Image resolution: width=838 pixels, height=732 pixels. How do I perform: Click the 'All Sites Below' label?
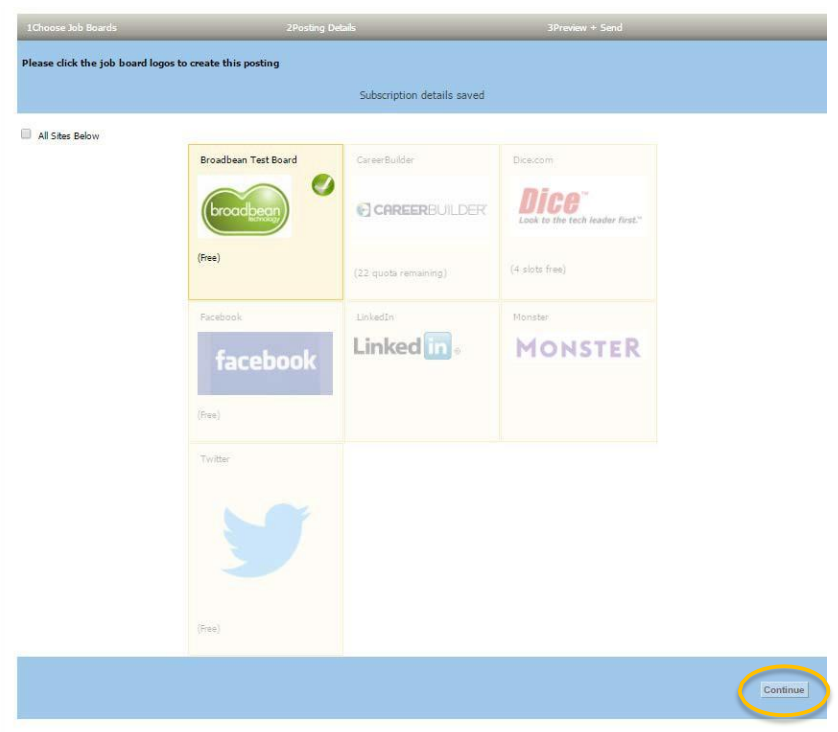(x=68, y=136)
